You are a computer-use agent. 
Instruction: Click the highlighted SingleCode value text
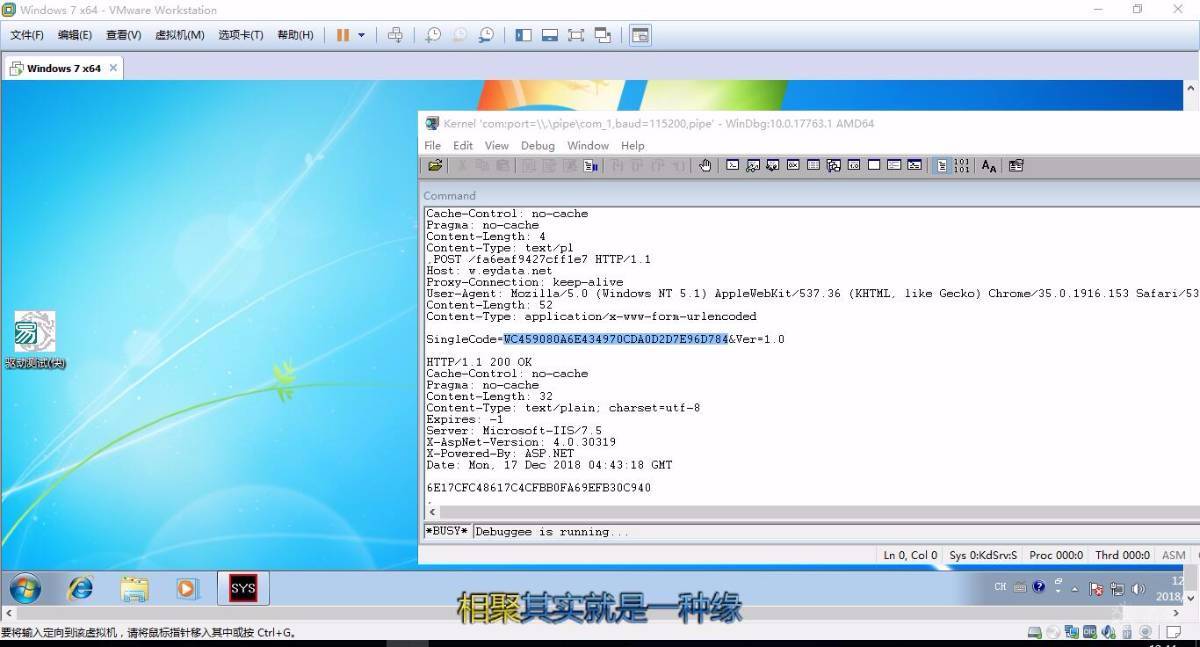pos(615,339)
